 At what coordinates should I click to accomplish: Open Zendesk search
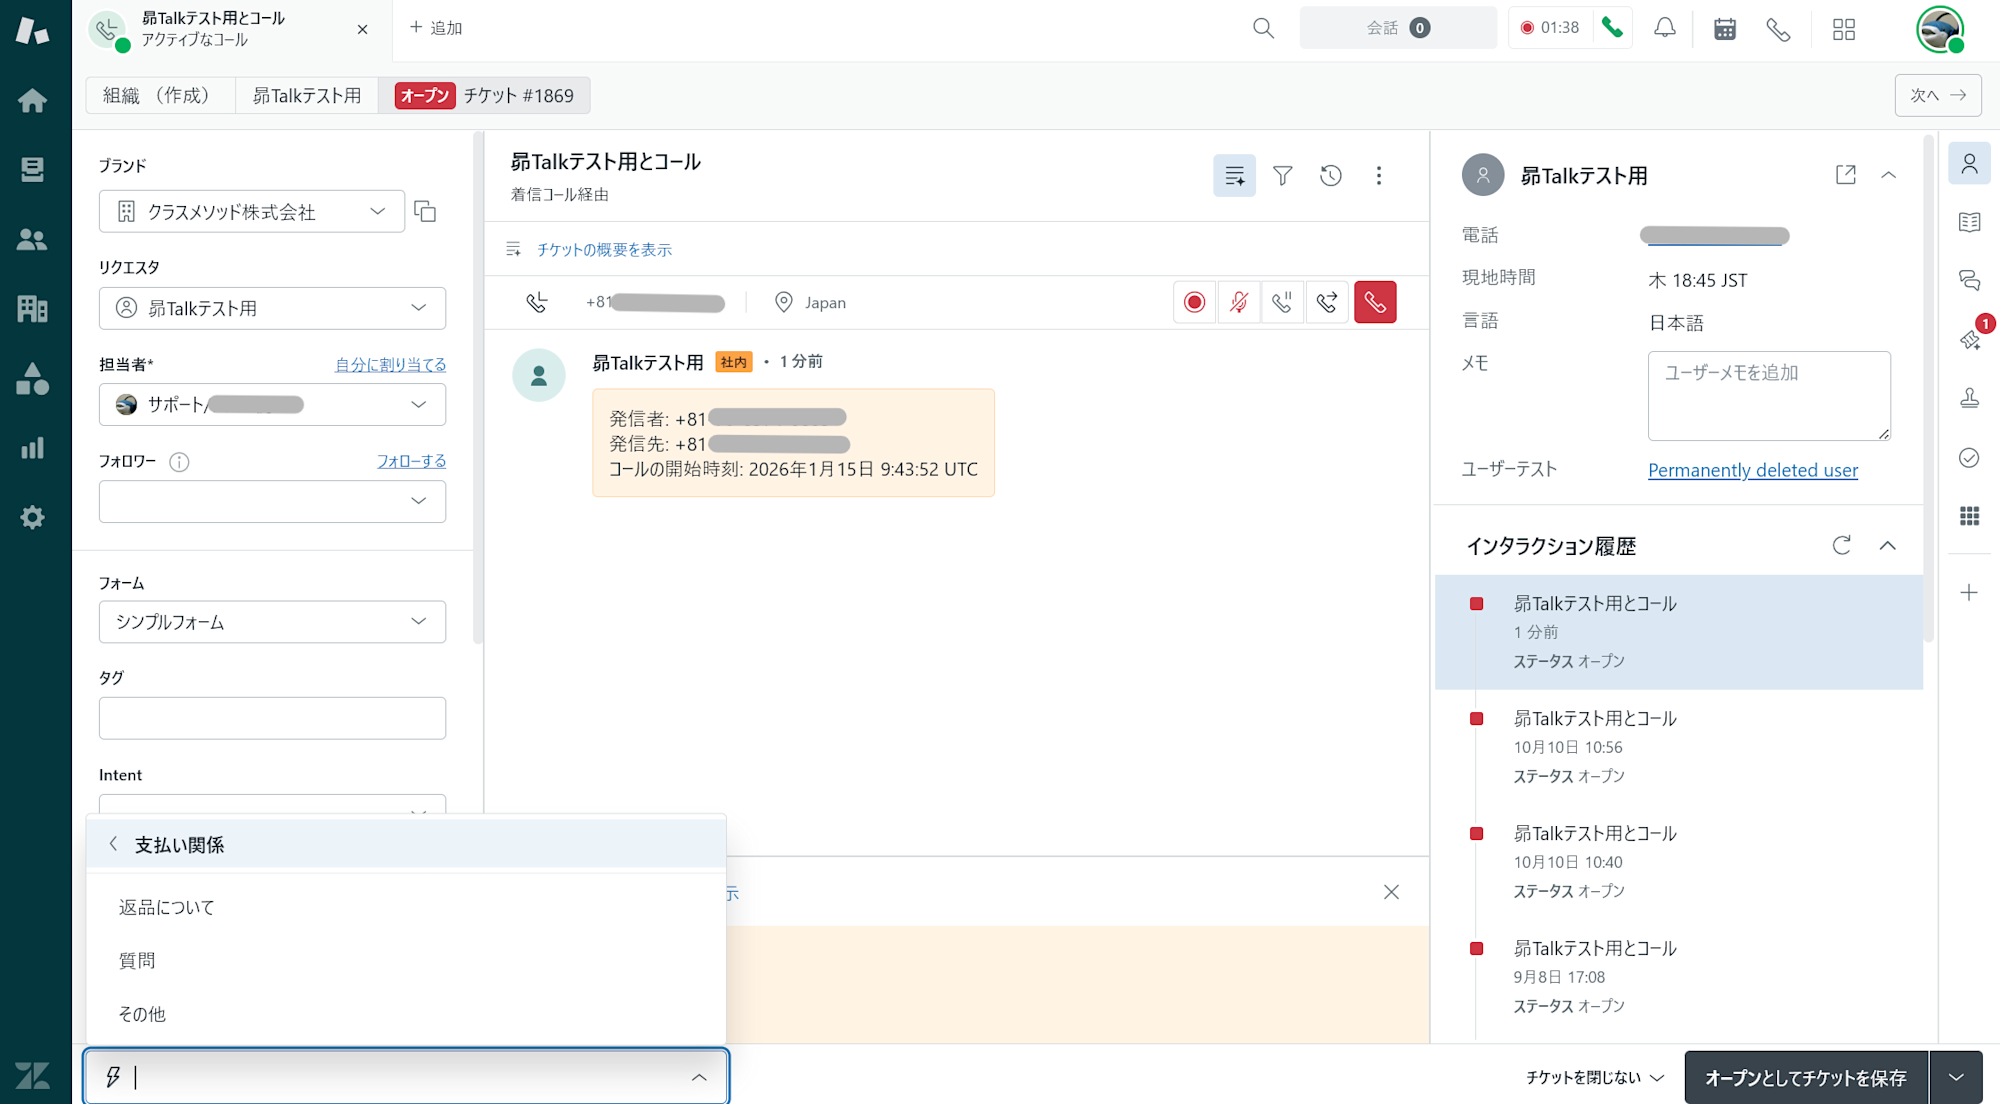(1262, 28)
